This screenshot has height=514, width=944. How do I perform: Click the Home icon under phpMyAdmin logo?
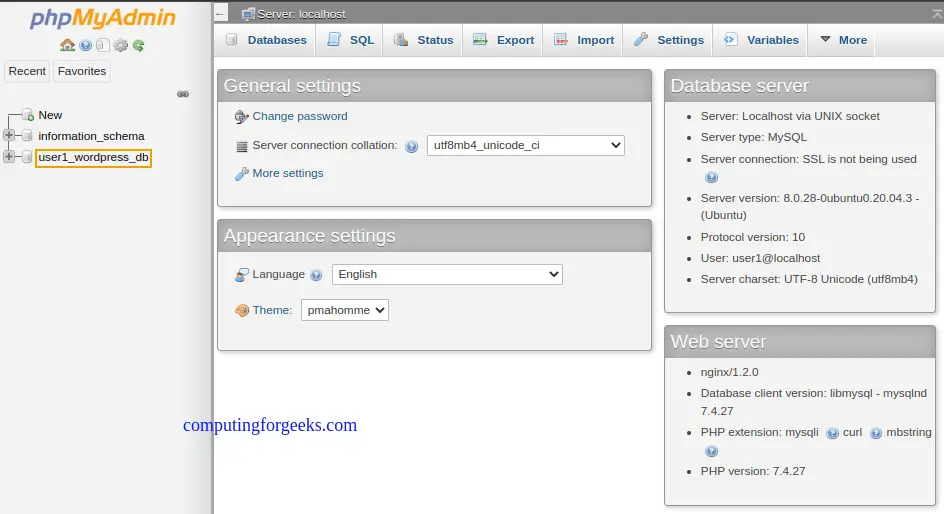[x=67, y=45]
